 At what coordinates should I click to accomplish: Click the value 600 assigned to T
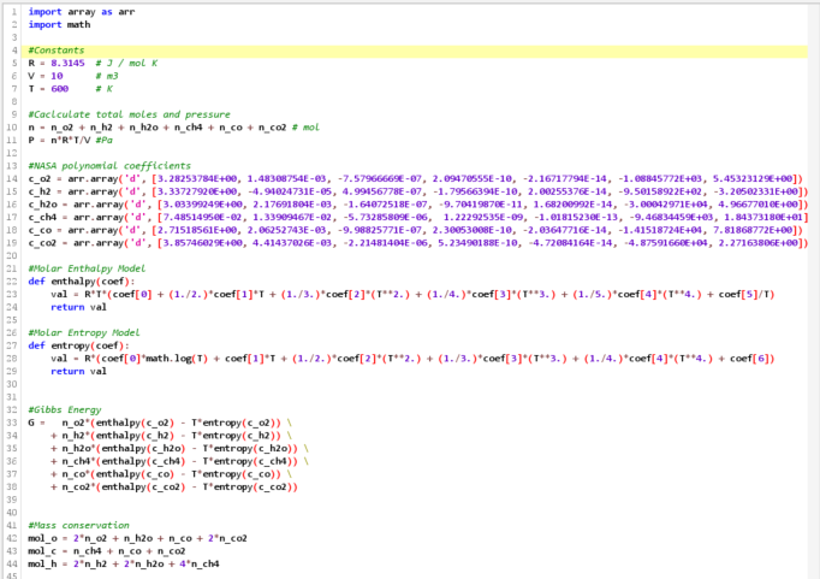57,88
